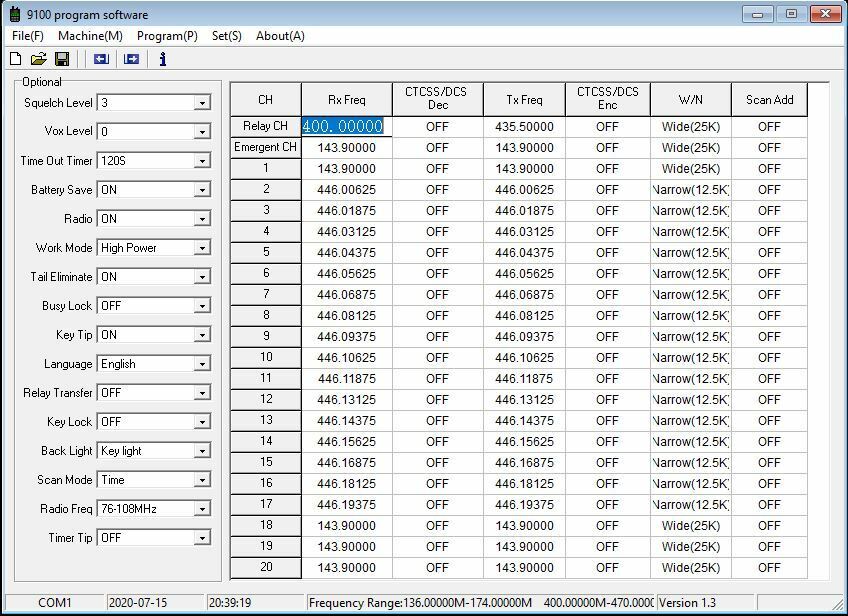Click the write-to-radio right arrow icon
Viewport: 848px width, 616px height.
coord(131,59)
